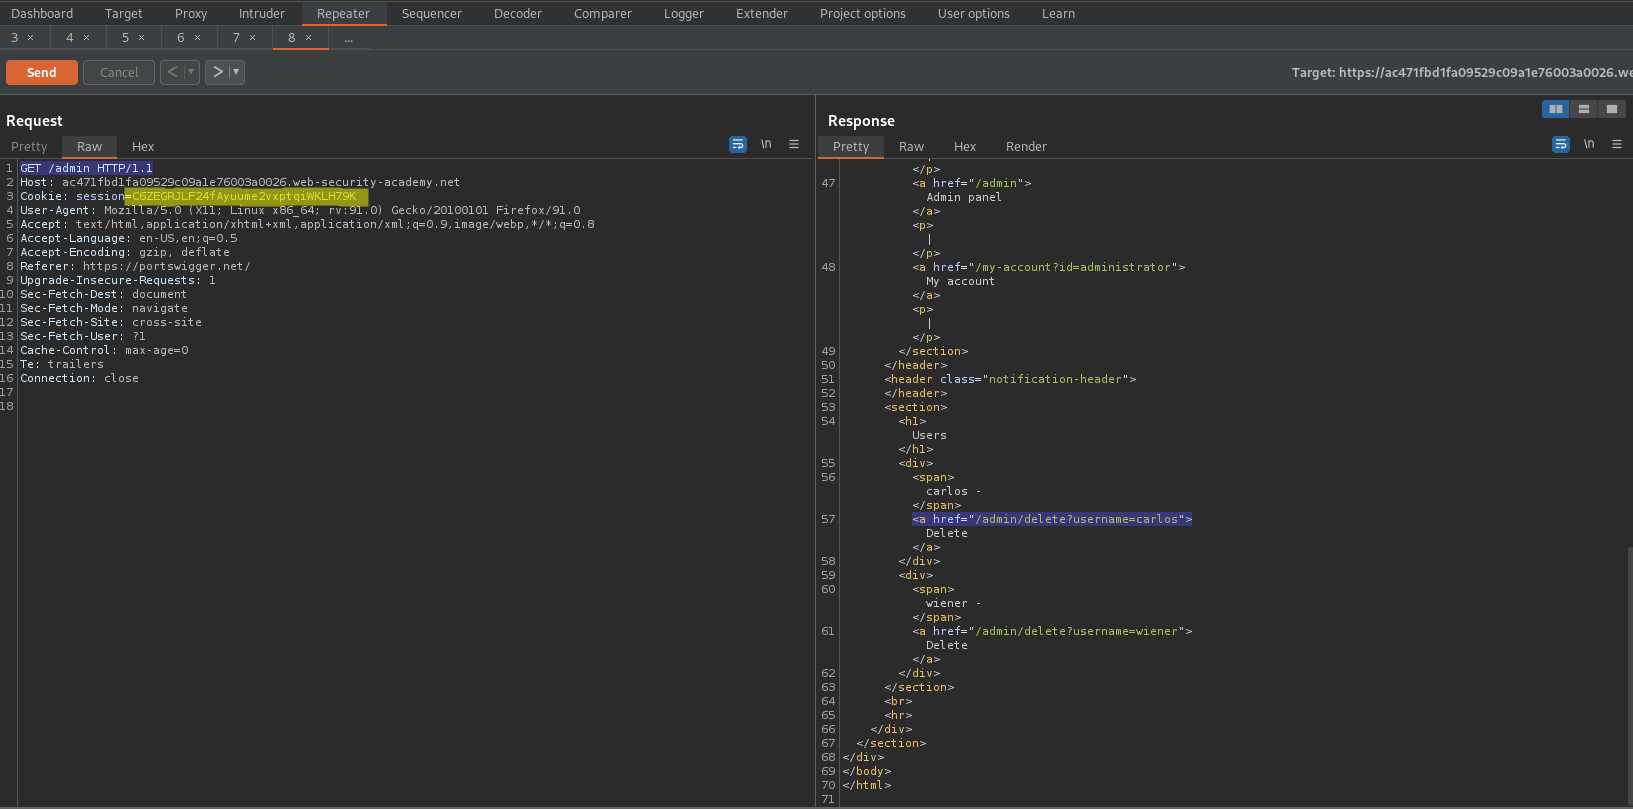
Task: Click Cancel button
Action: (x=119, y=72)
